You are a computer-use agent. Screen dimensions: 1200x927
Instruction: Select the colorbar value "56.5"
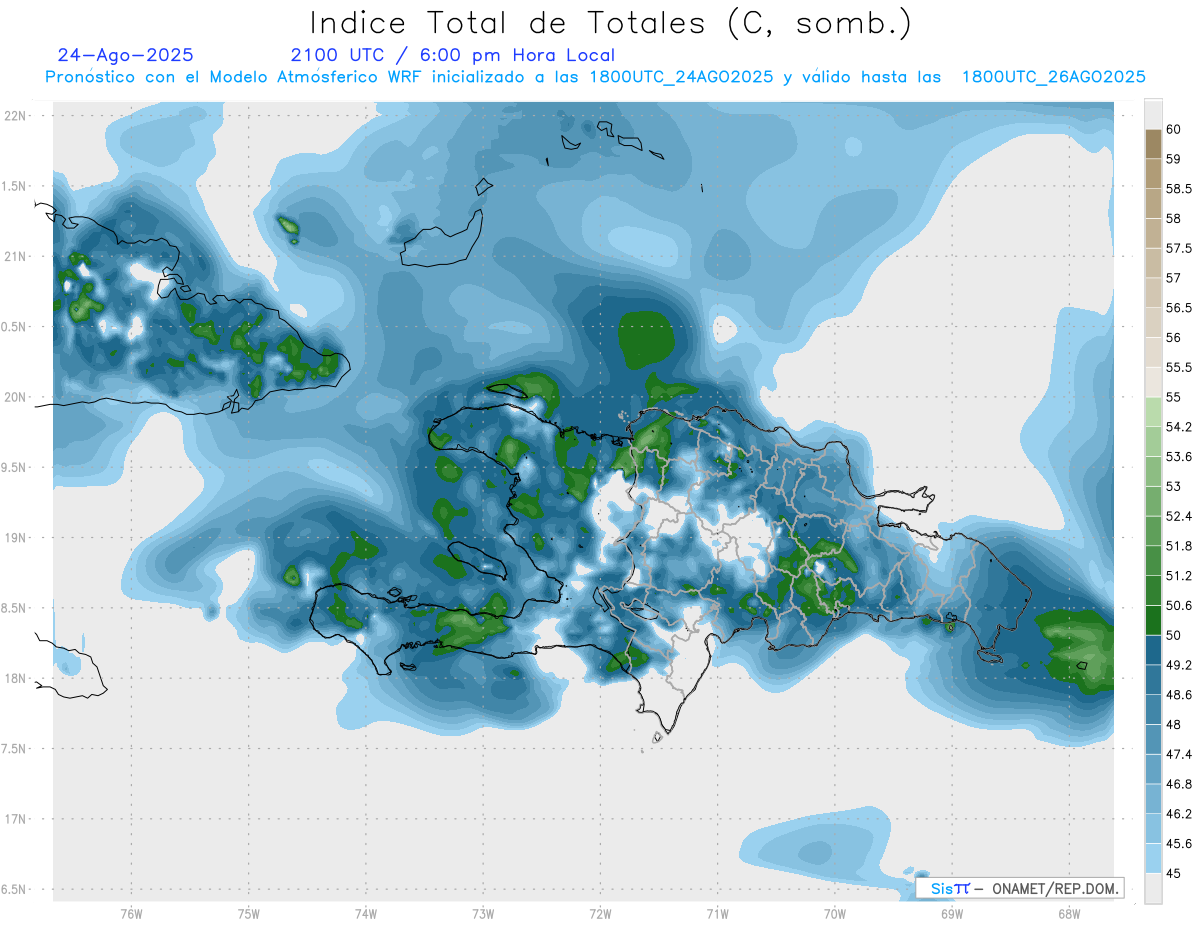click(x=1179, y=307)
